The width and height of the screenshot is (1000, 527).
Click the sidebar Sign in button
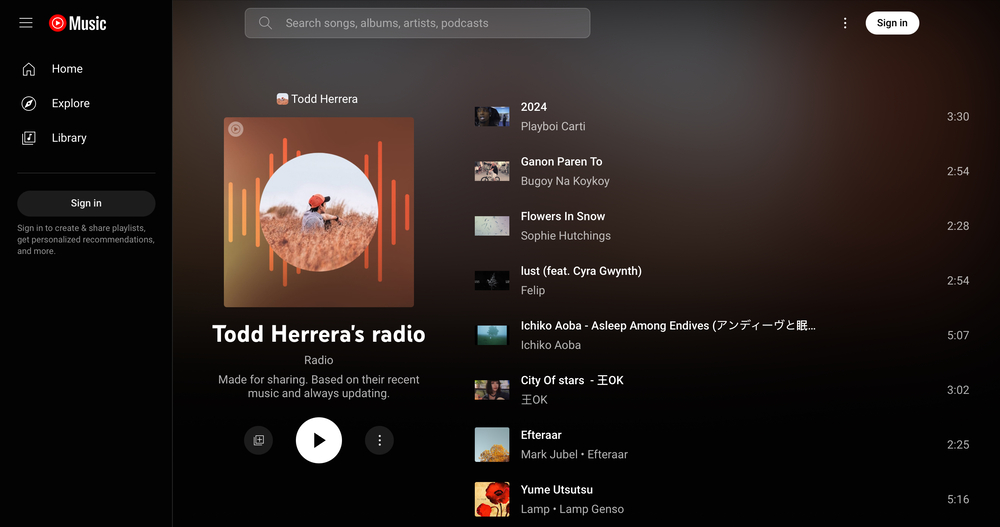point(86,203)
